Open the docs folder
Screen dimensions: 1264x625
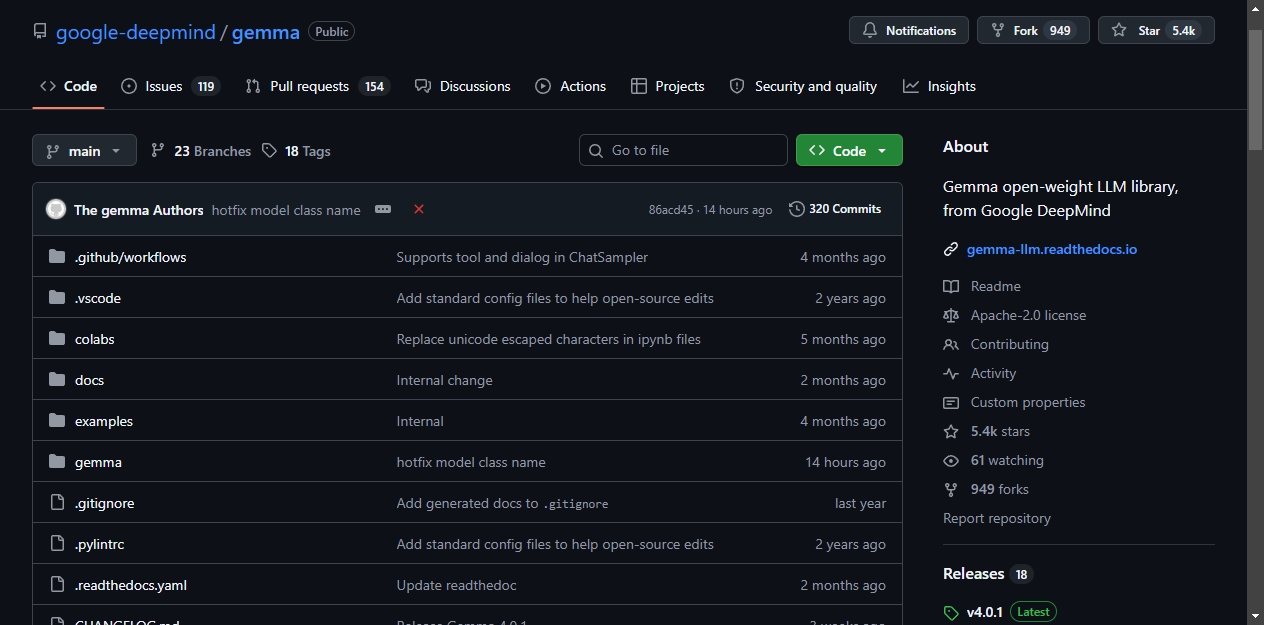pyautogui.click(x=89, y=380)
